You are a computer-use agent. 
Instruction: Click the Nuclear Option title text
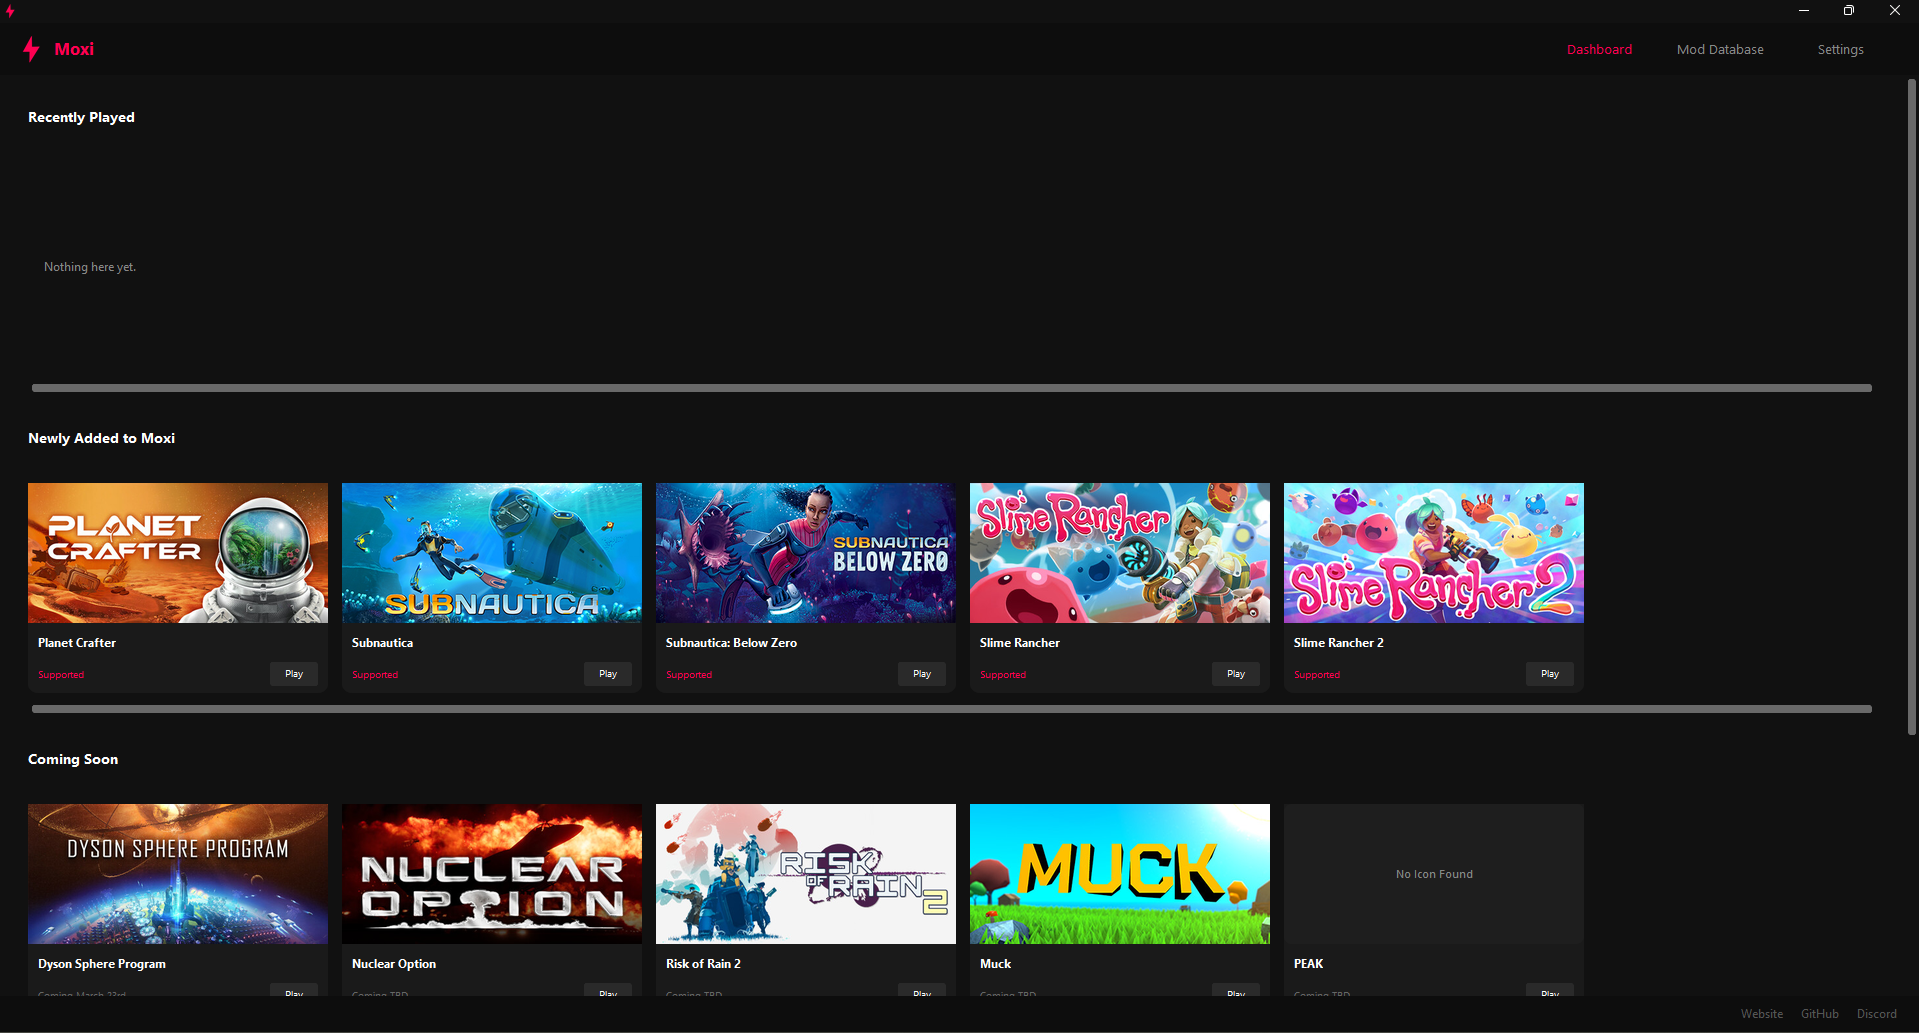pyautogui.click(x=394, y=964)
